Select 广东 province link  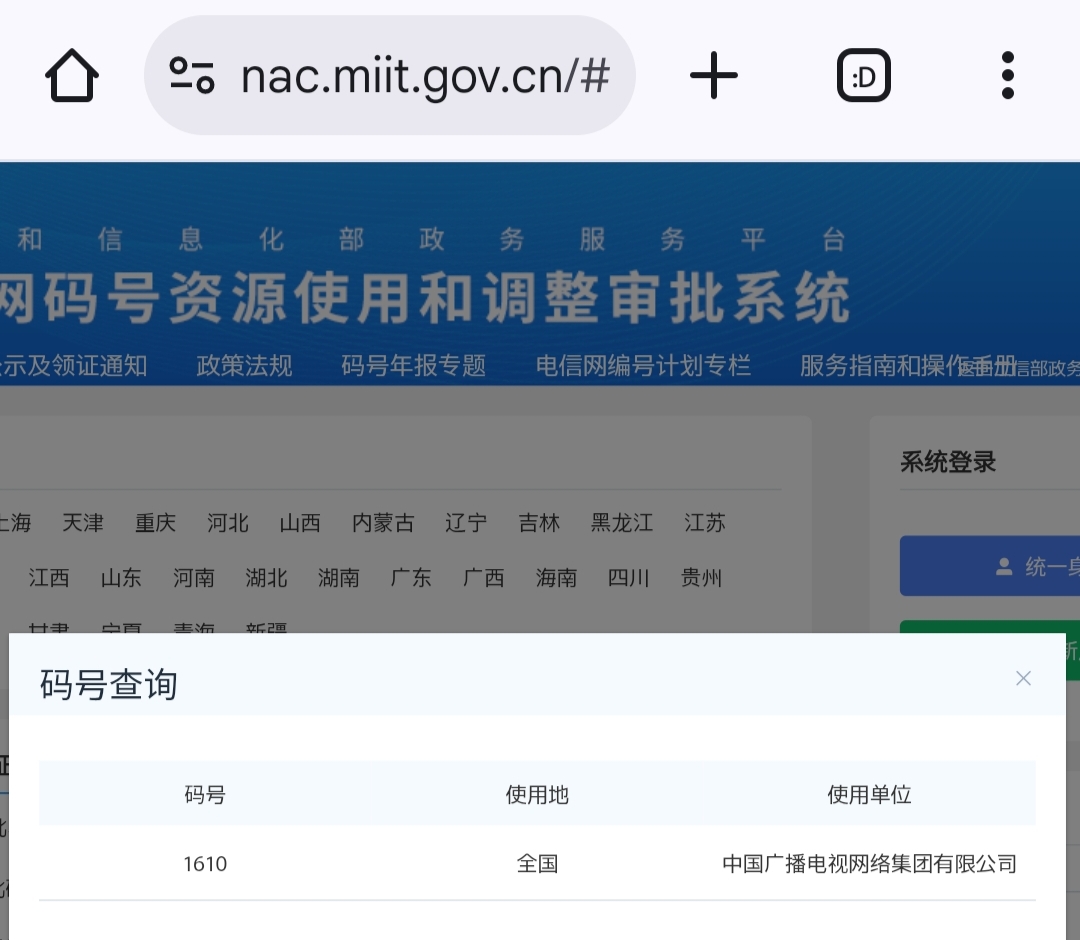(x=411, y=578)
